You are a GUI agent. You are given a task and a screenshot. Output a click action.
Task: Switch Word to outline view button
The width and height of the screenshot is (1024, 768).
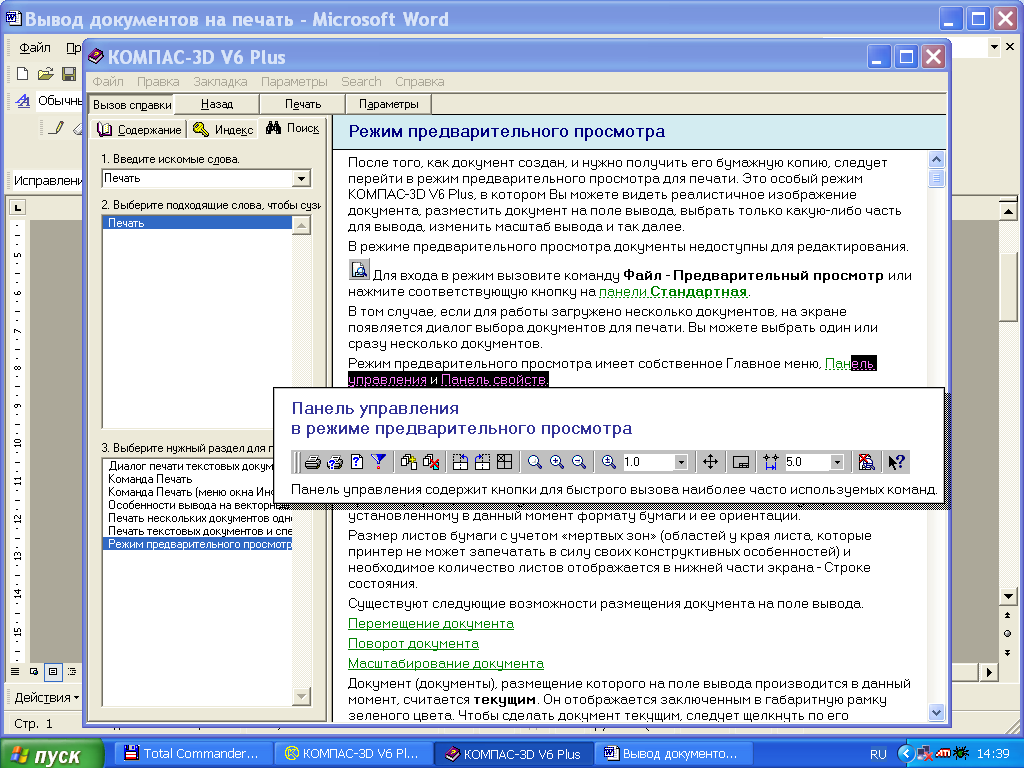(72, 671)
